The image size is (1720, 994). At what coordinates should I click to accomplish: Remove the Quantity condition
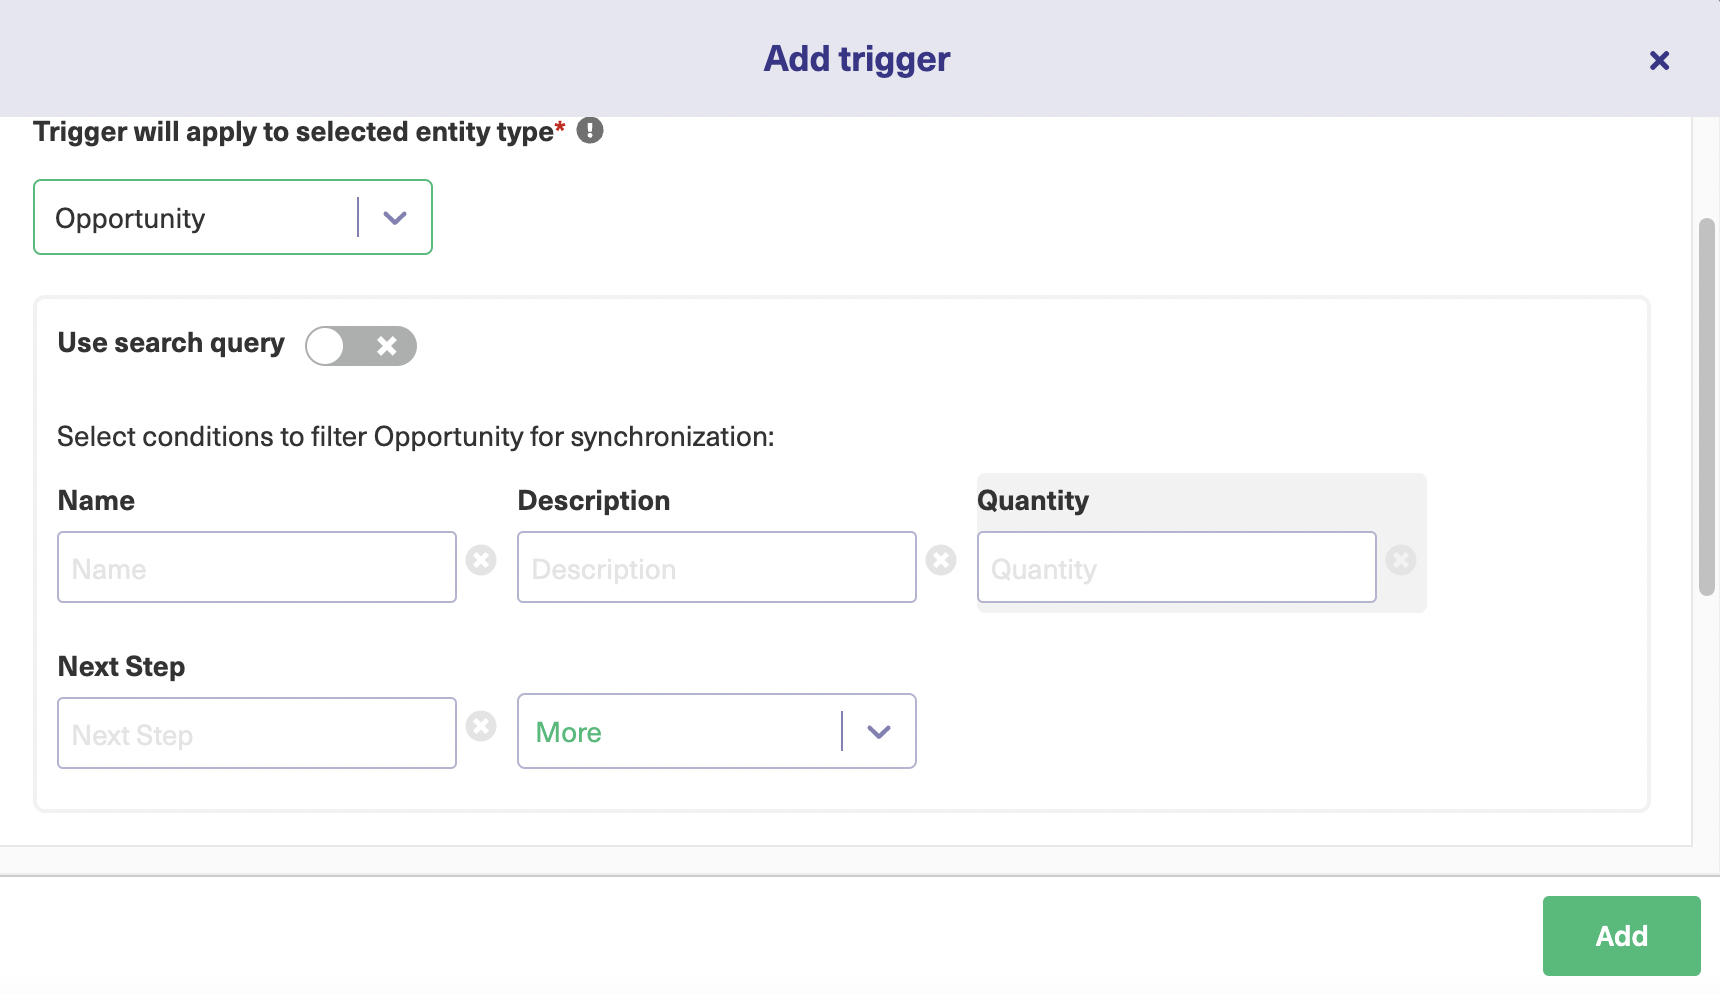coord(1401,560)
